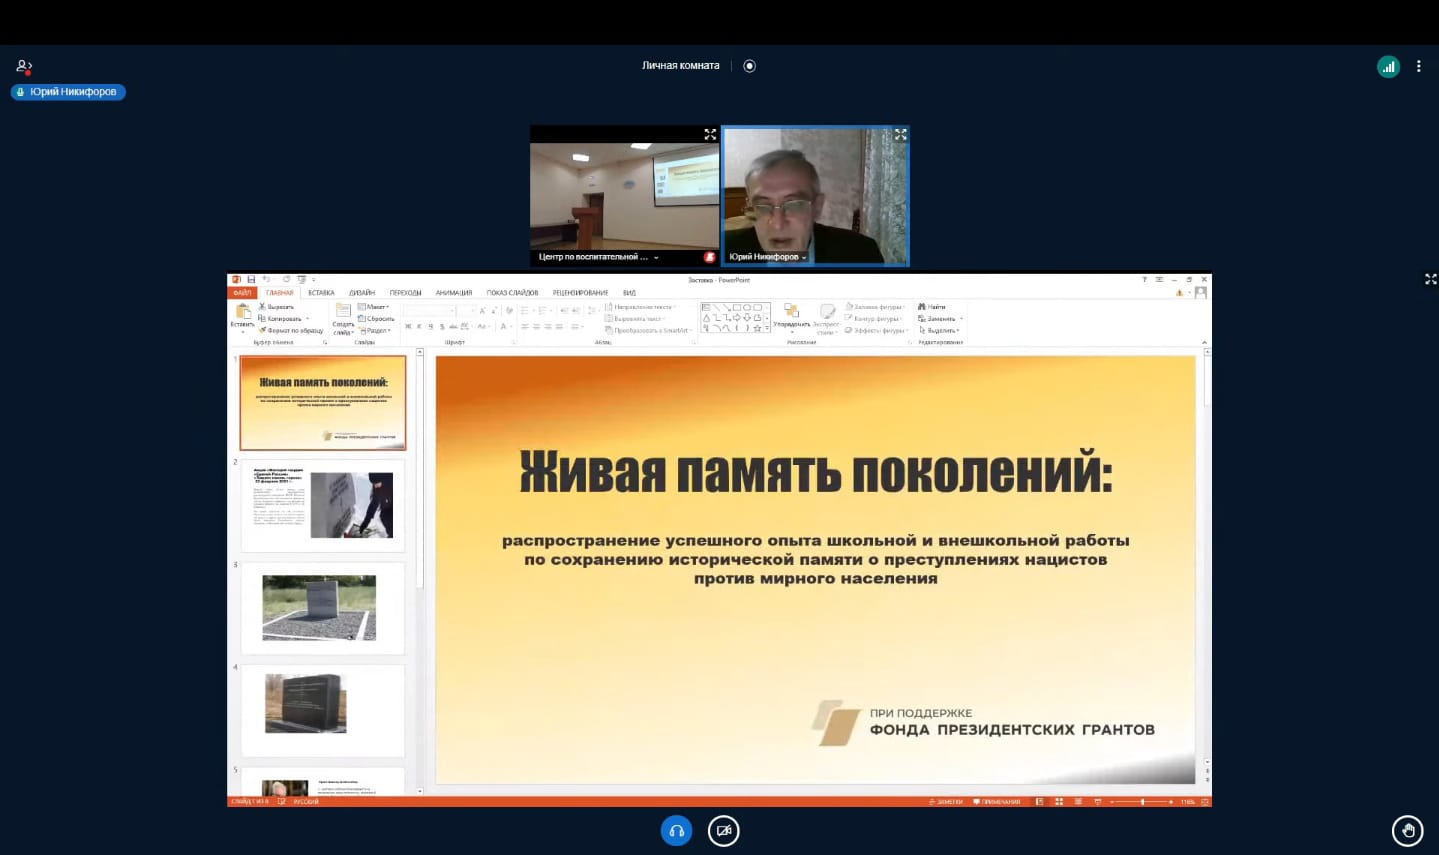Toggle the headphones audio button
This screenshot has height=855, width=1439.
tap(676, 831)
